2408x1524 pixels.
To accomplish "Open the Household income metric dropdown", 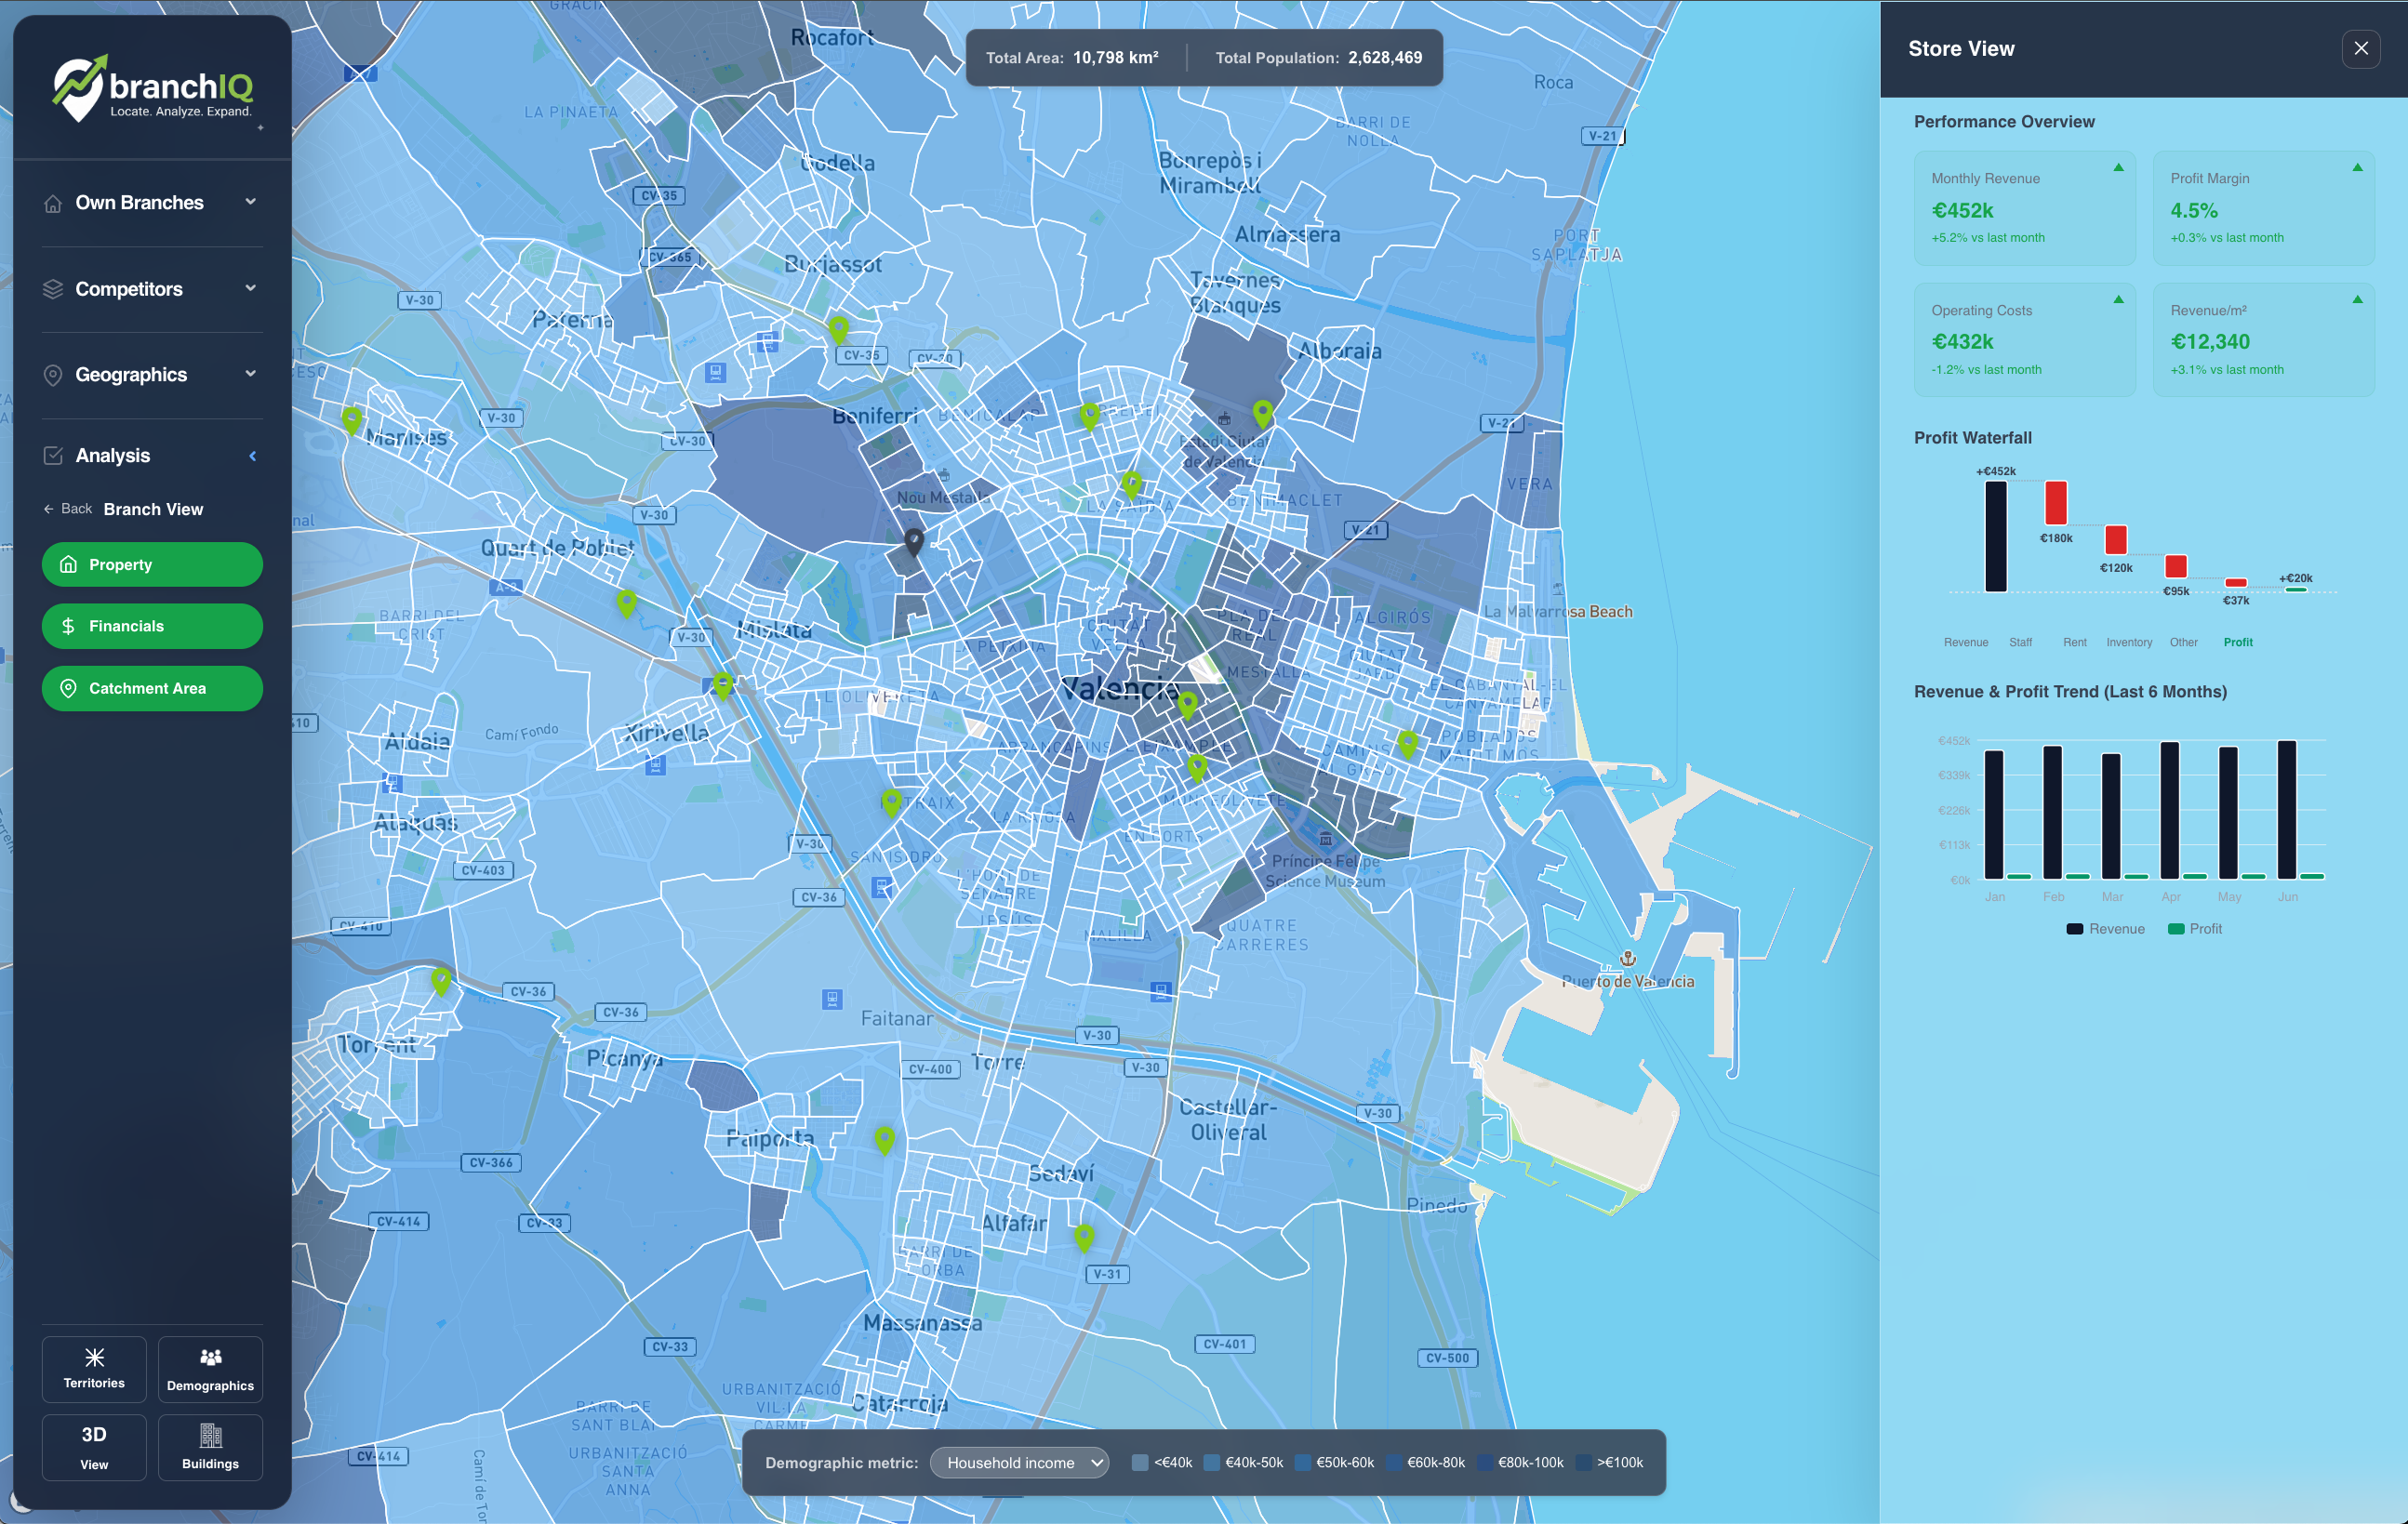I will tap(1018, 1462).
